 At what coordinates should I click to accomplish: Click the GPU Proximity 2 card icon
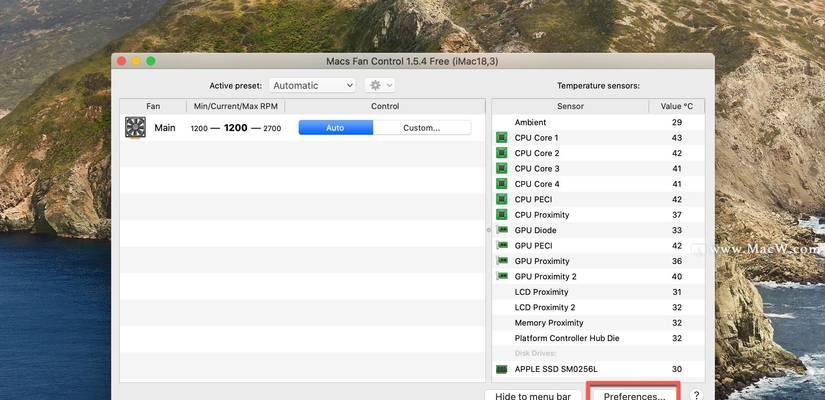tap(502, 276)
